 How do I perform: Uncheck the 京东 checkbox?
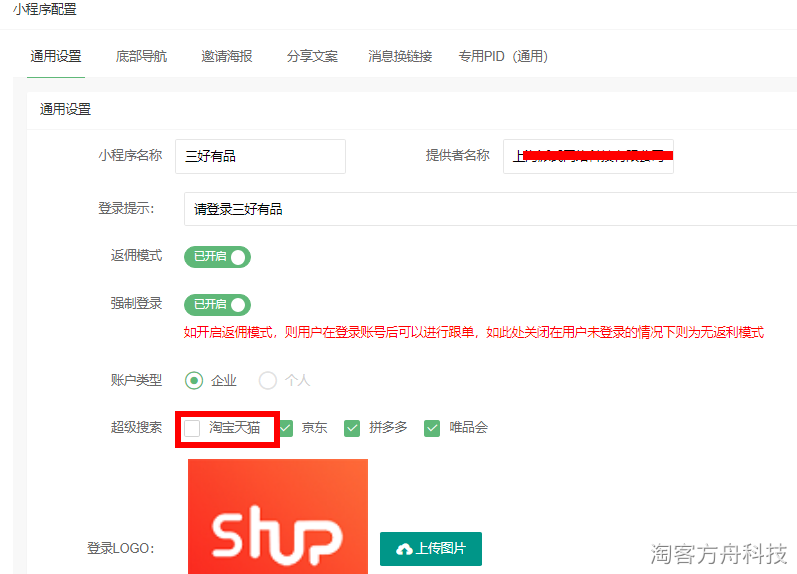(x=286, y=428)
